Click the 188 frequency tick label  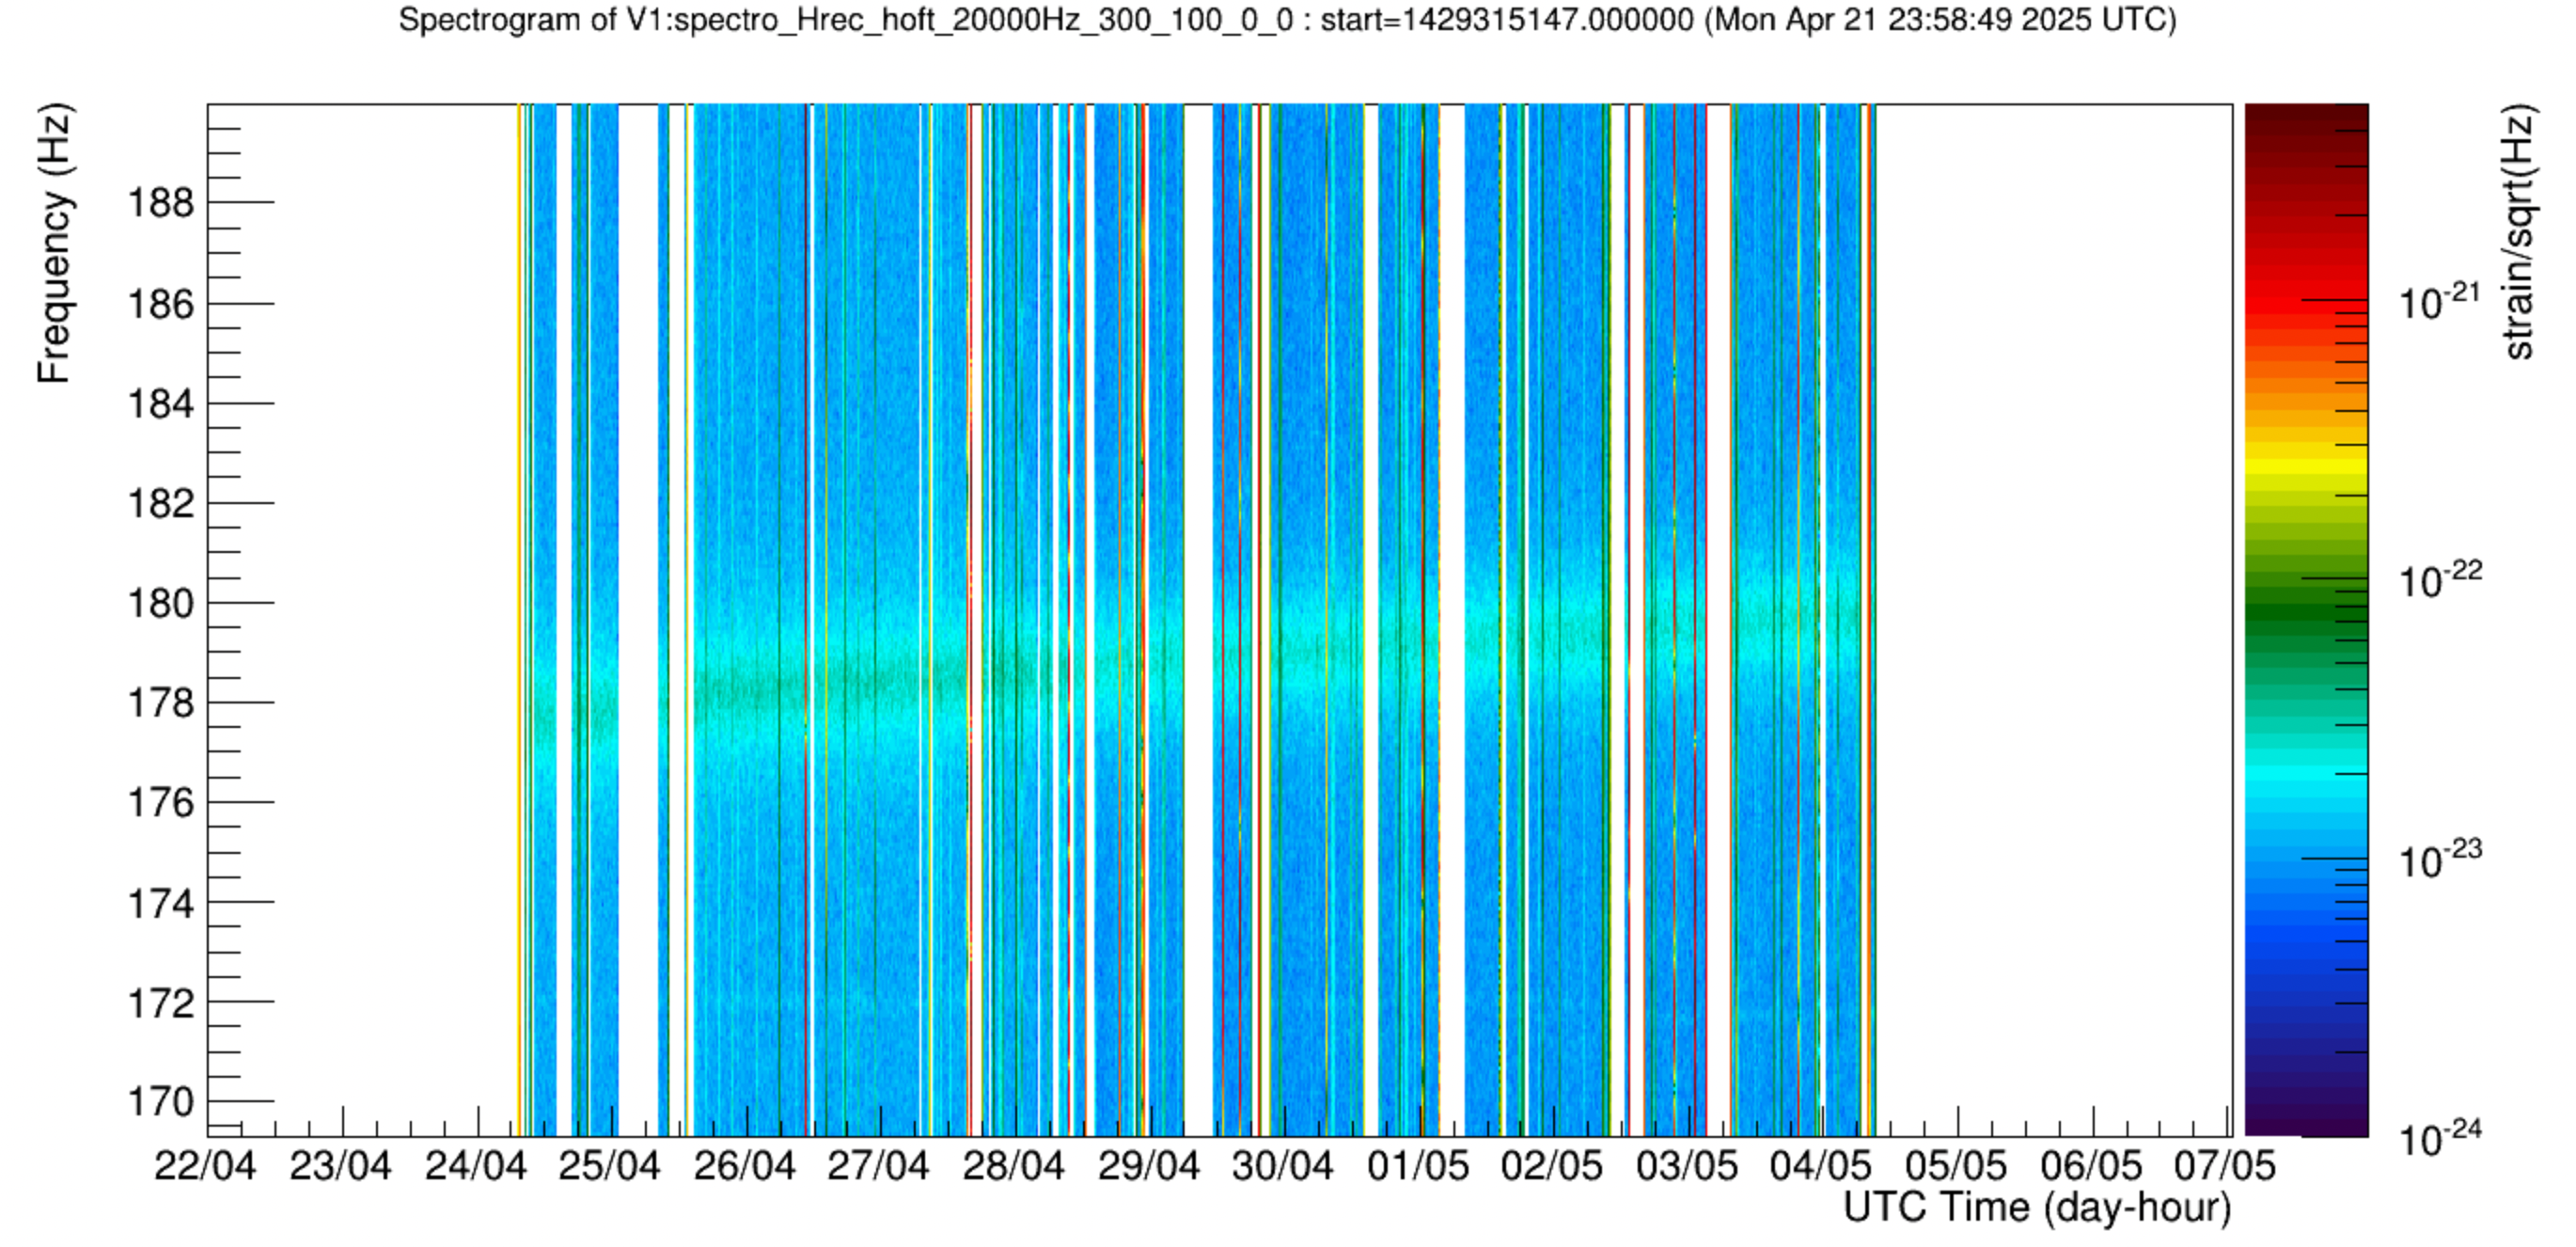point(160,203)
